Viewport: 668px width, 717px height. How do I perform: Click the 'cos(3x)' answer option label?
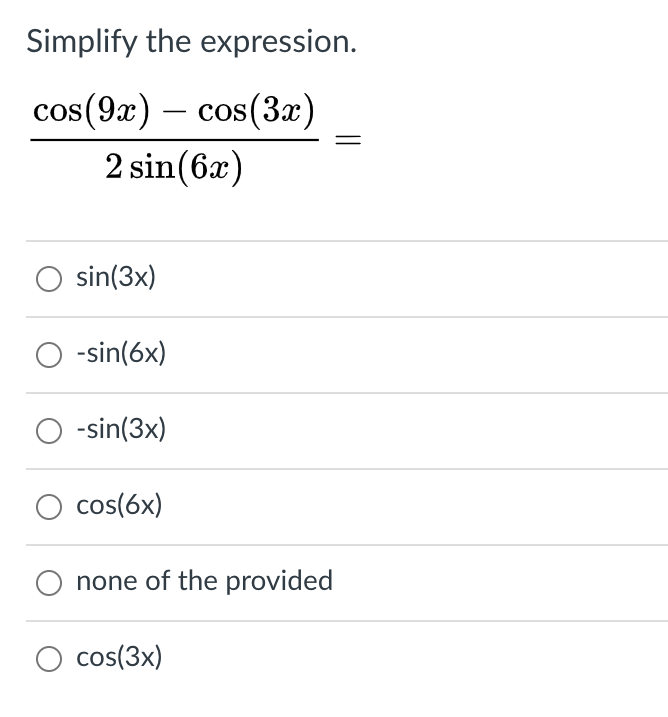coord(119,657)
